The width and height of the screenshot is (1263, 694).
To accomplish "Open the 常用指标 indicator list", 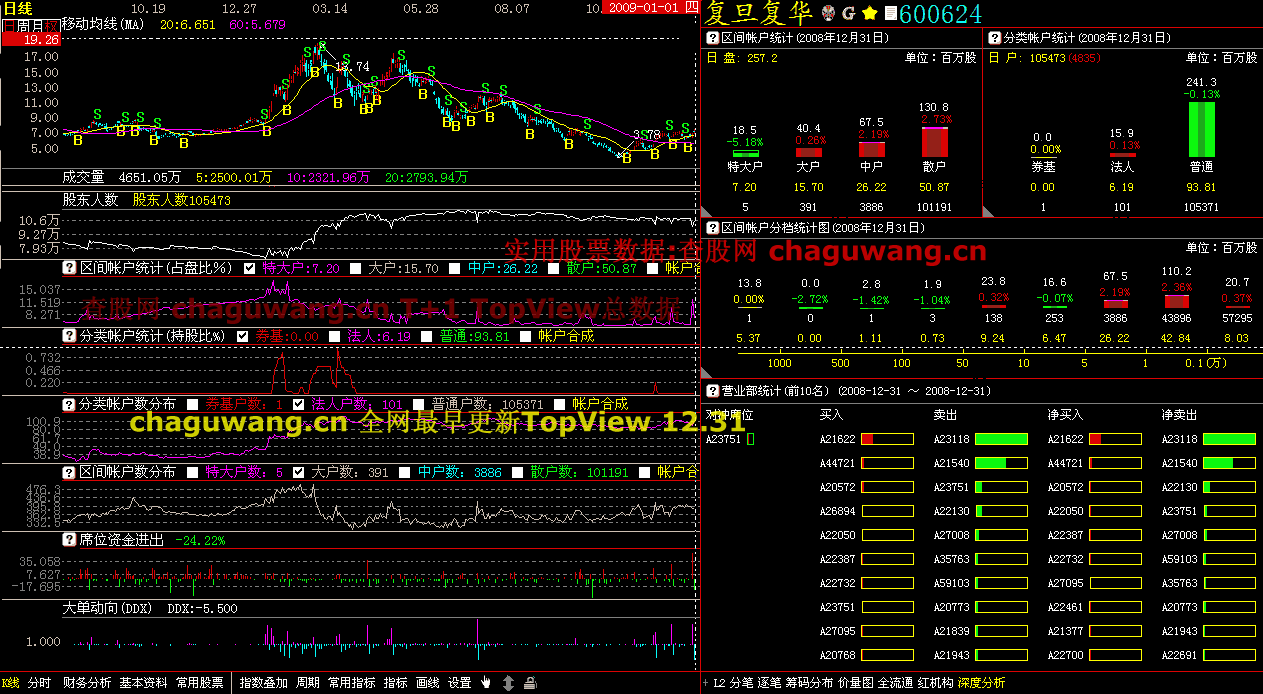I will coord(352,683).
